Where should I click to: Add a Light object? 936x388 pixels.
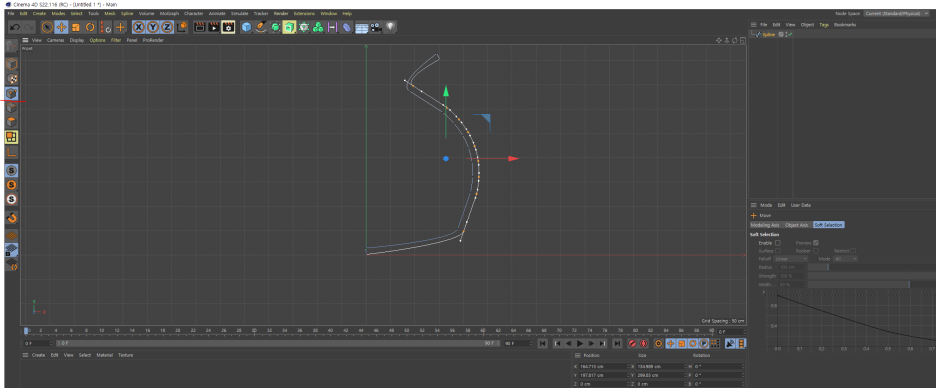coord(390,27)
